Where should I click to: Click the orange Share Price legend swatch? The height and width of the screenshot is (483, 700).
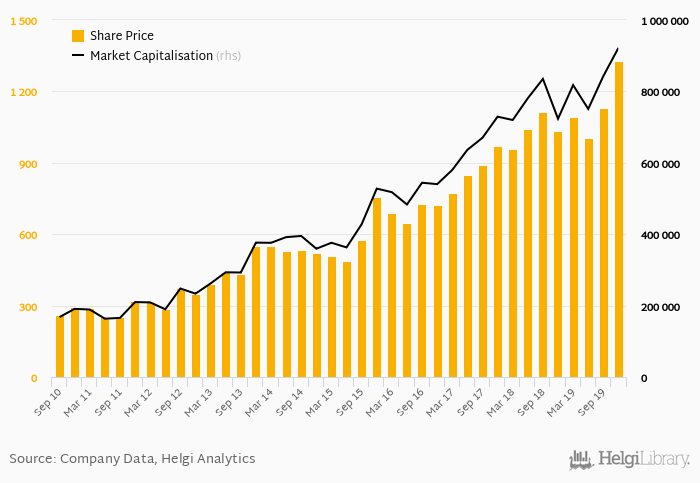[x=78, y=36]
